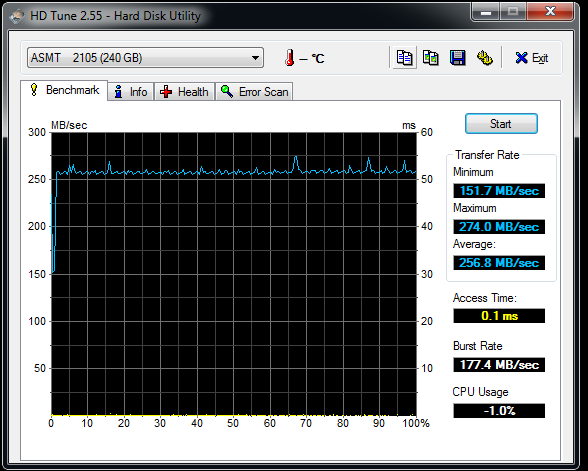The width and height of the screenshot is (588, 471).
Task: Click the lightbulb icon on the Benchmark tab
Action: click(x=34, y=90)
